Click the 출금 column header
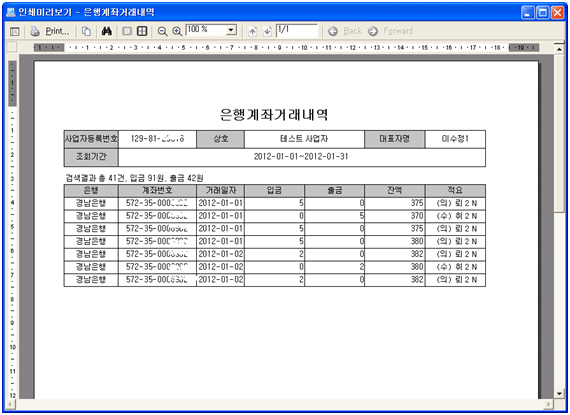 334,190
